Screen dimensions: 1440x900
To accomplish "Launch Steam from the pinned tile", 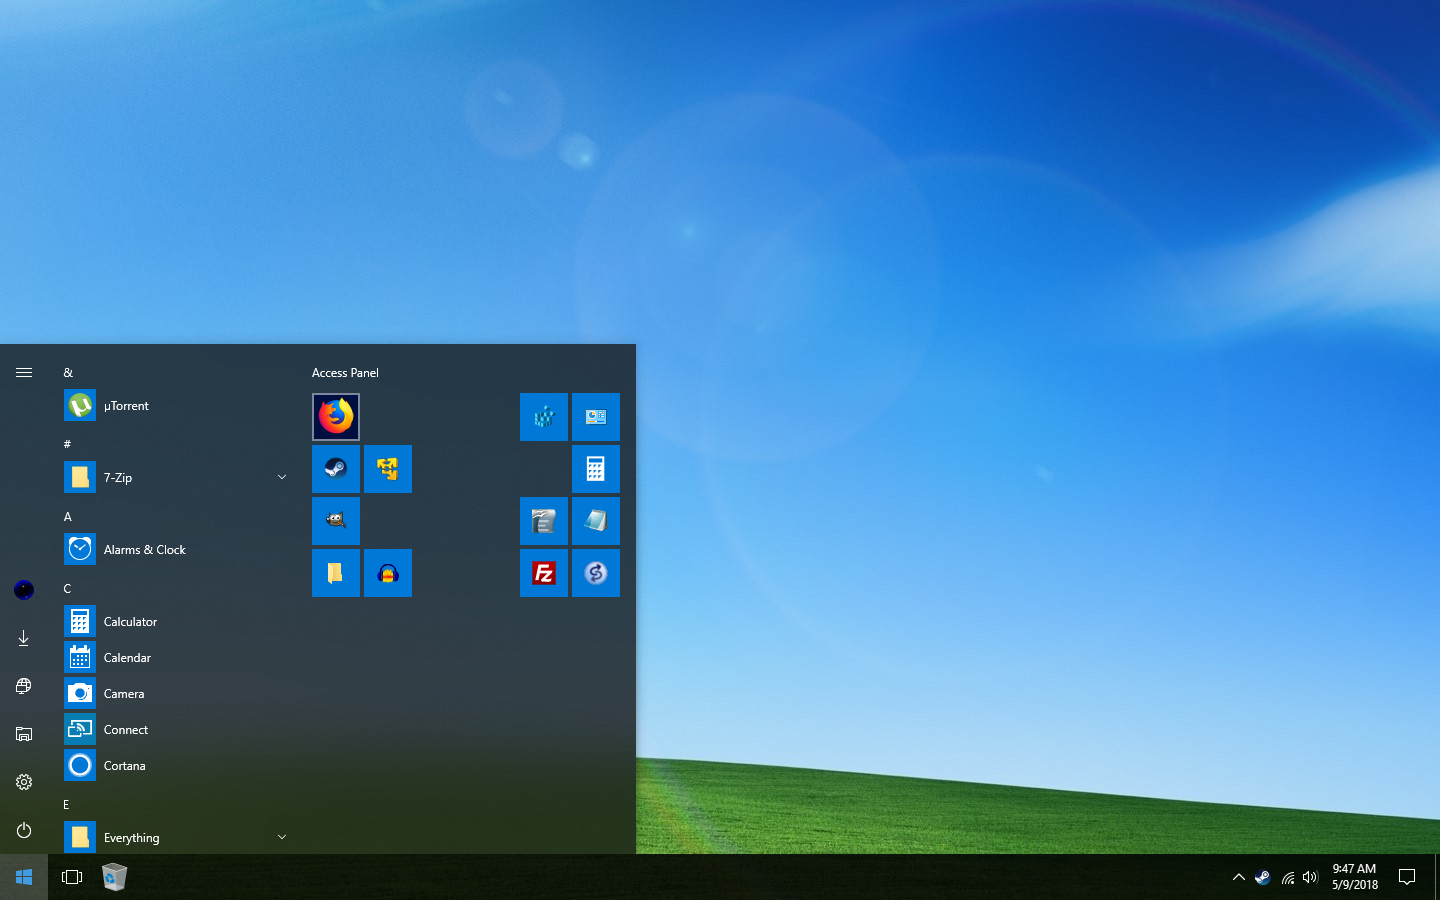I will tap(336, 469).
